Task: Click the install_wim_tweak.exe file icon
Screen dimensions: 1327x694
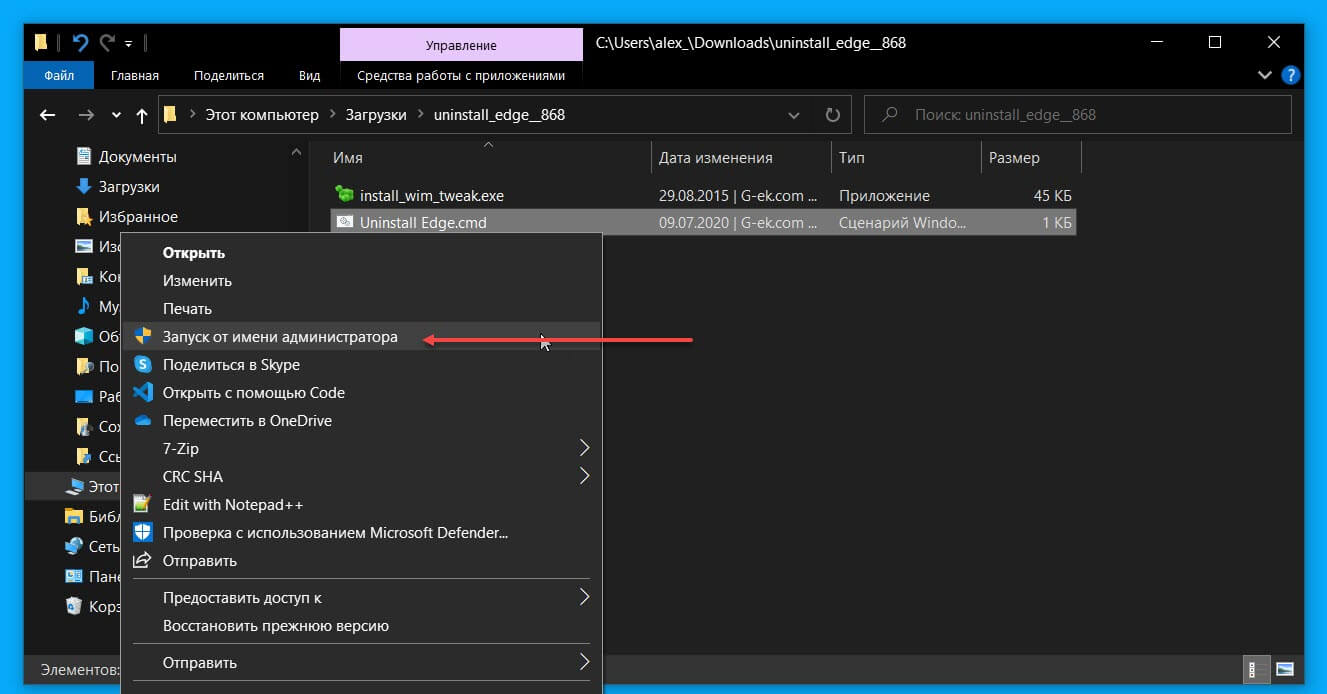Action: (345, 195)
